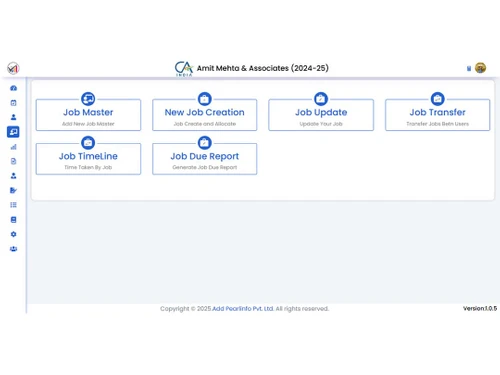Open the Job Master card

[88, 115]
